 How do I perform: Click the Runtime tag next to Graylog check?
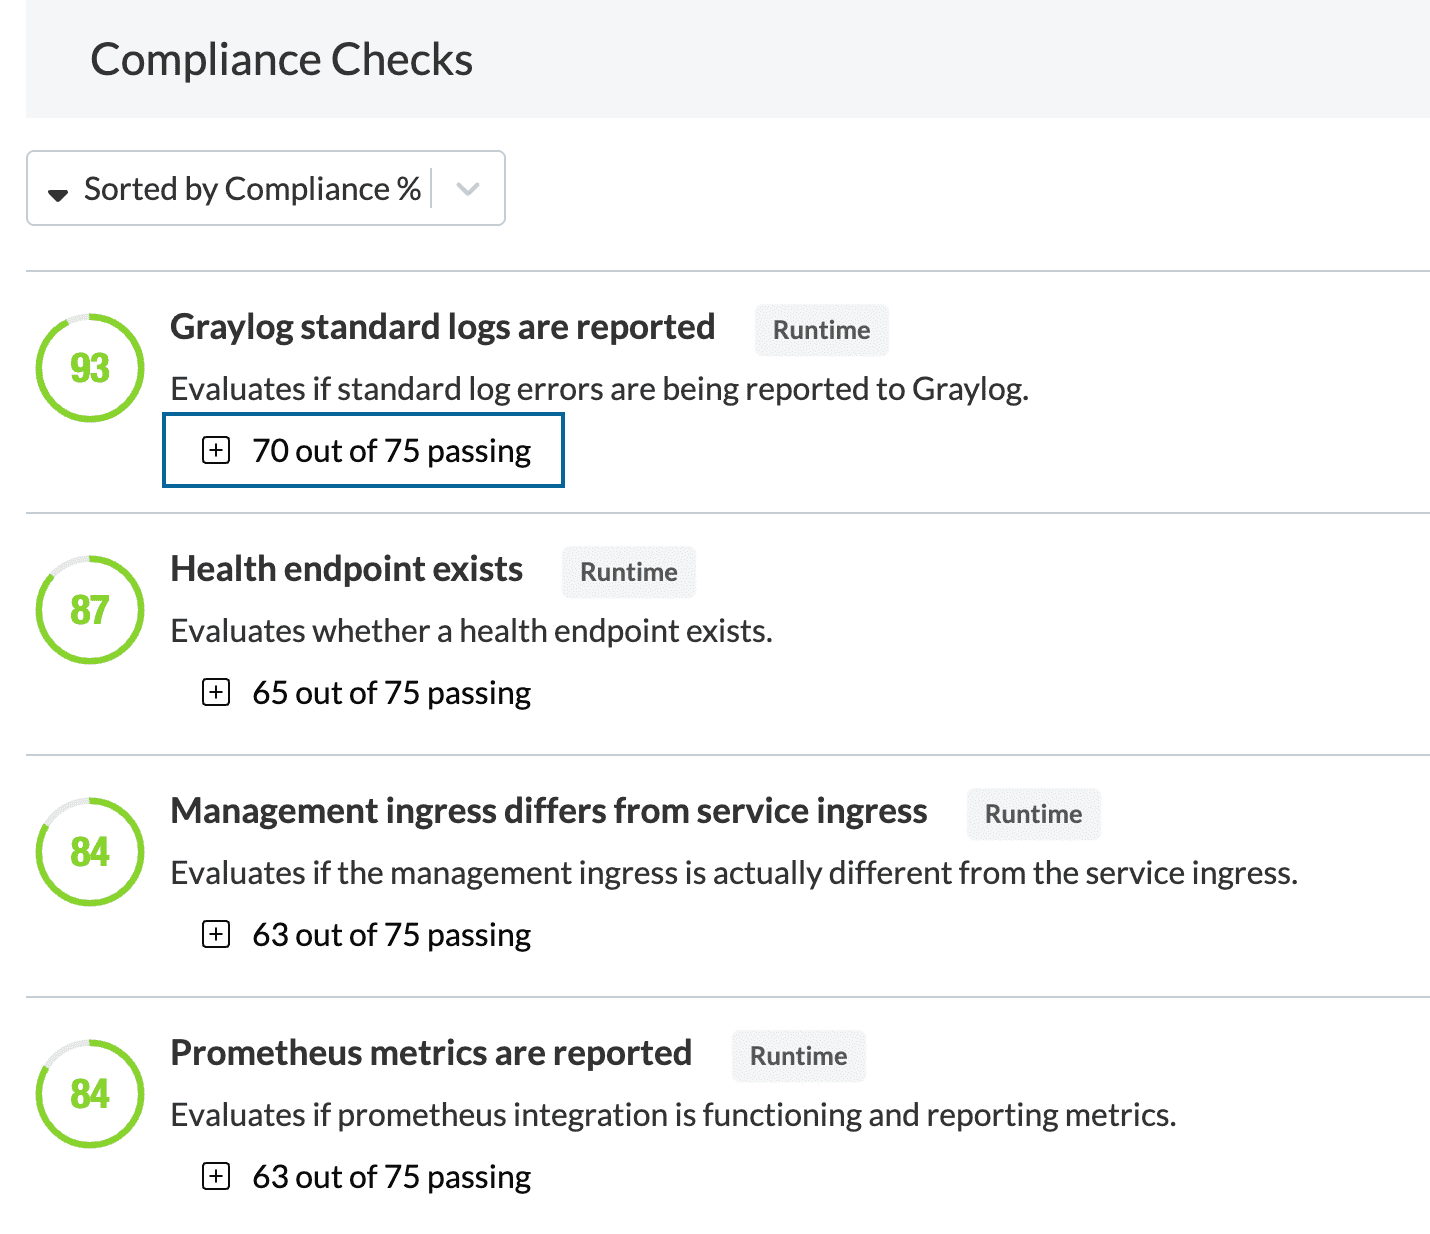821,330
